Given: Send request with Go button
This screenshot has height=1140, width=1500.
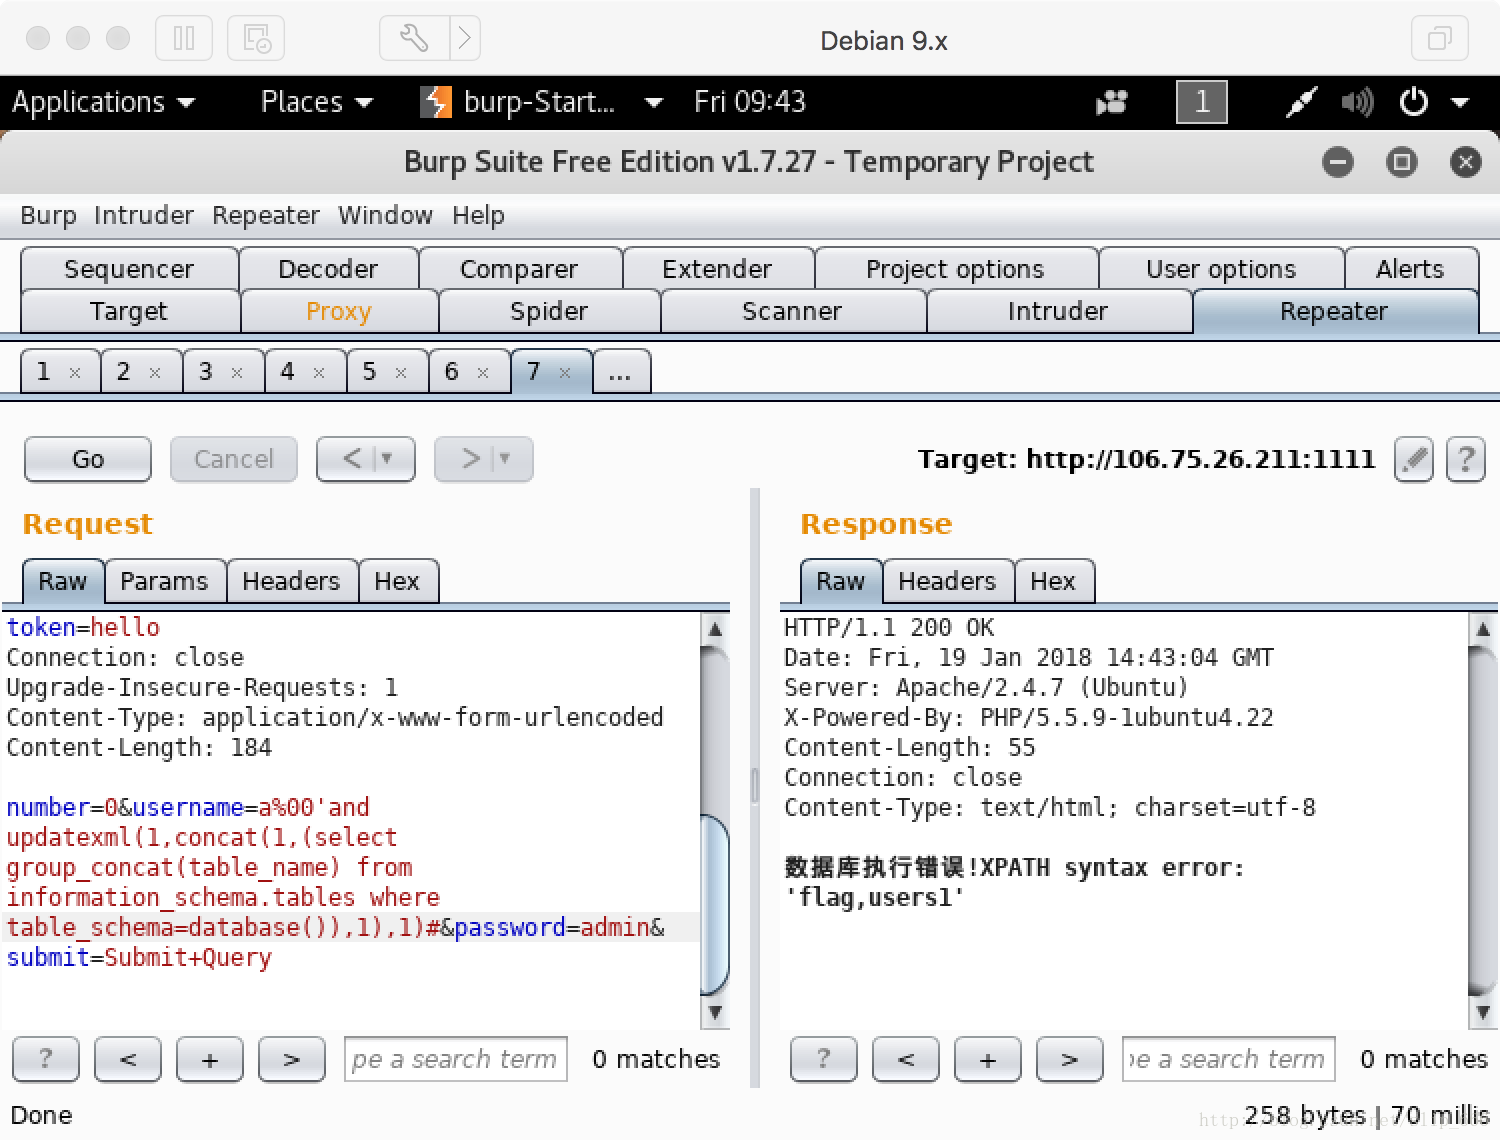Looking at the screenshot, I should (88, 459).
